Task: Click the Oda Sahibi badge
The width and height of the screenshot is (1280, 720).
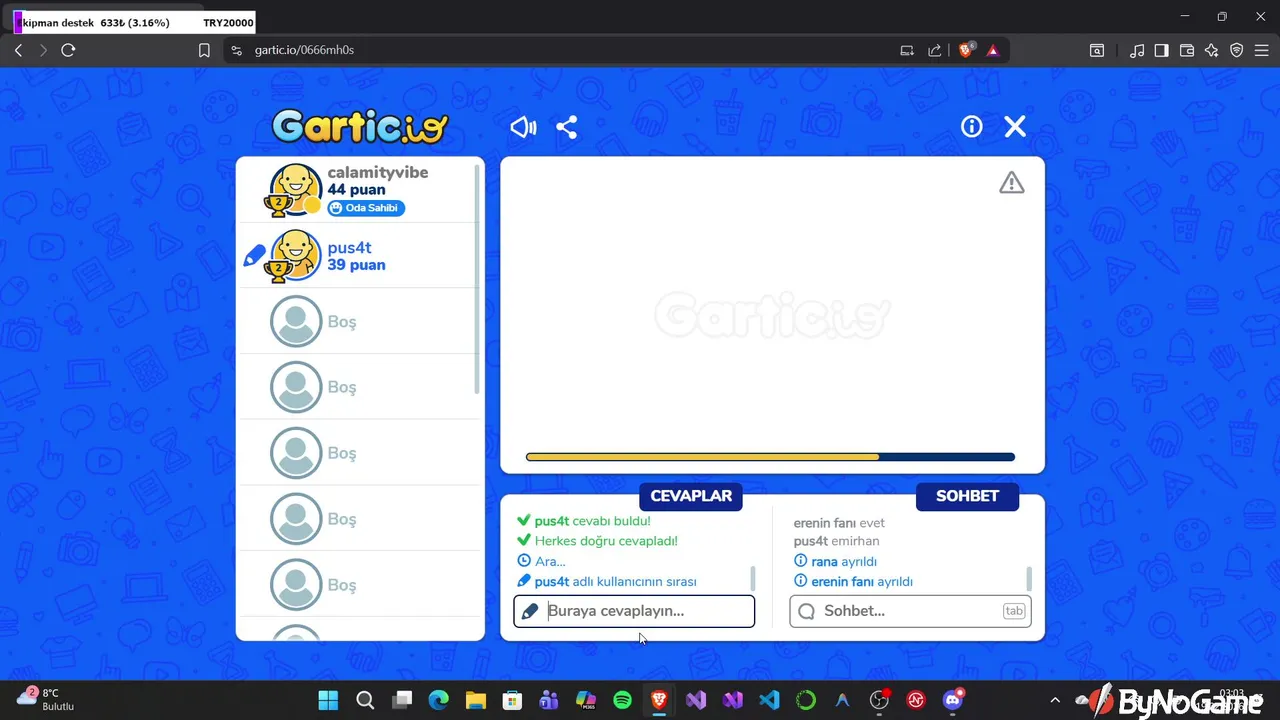Action: [366, 208]
